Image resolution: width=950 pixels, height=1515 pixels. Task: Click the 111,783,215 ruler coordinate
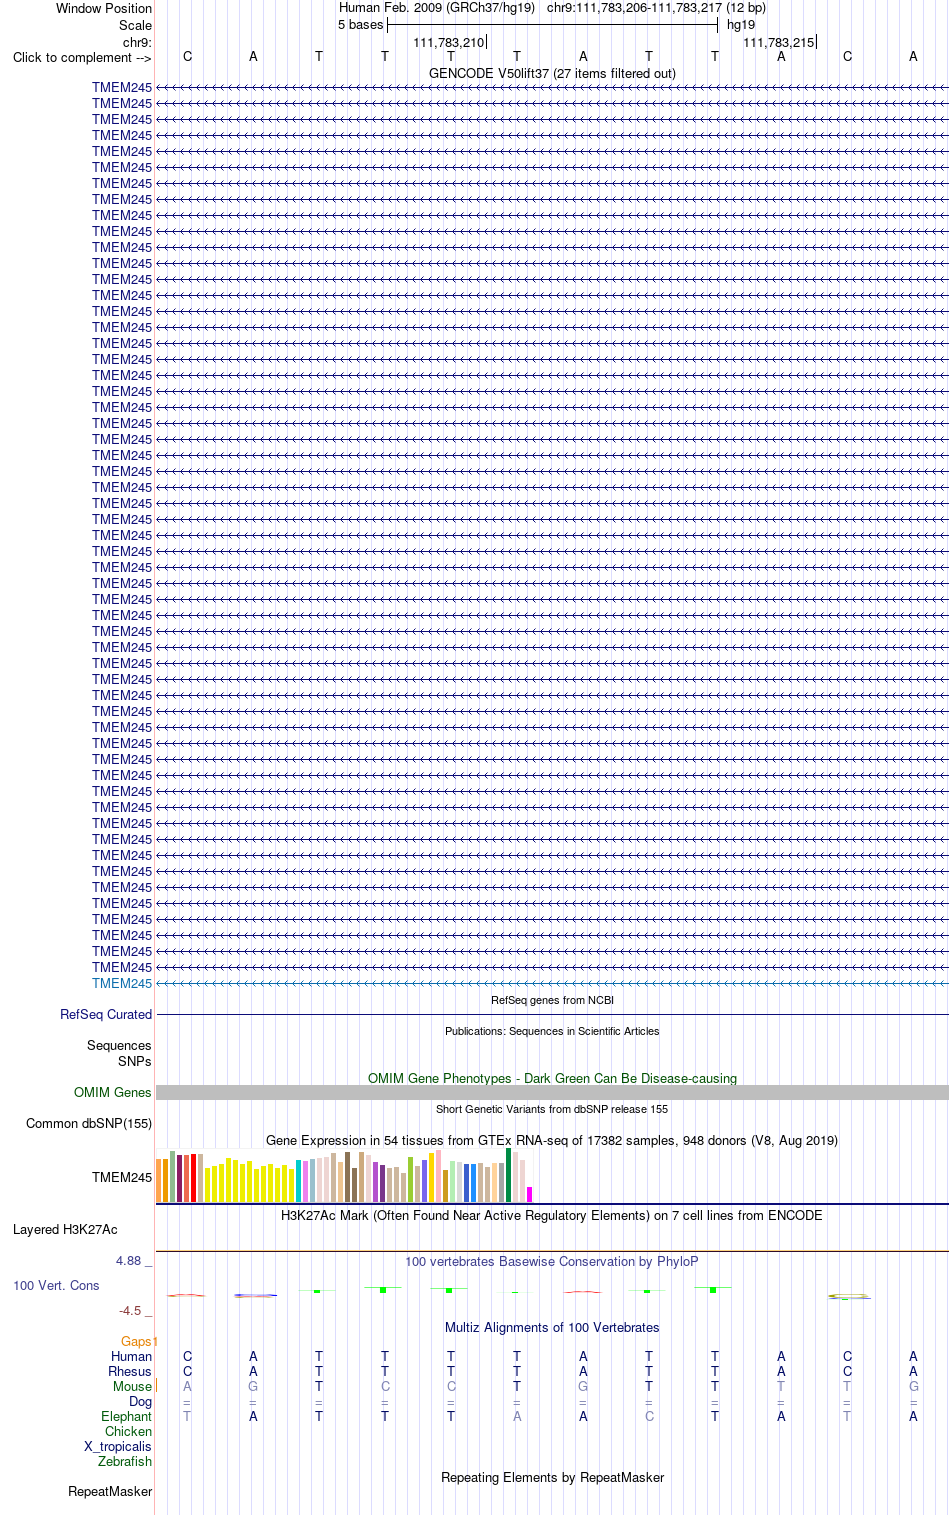click(778, 42)
